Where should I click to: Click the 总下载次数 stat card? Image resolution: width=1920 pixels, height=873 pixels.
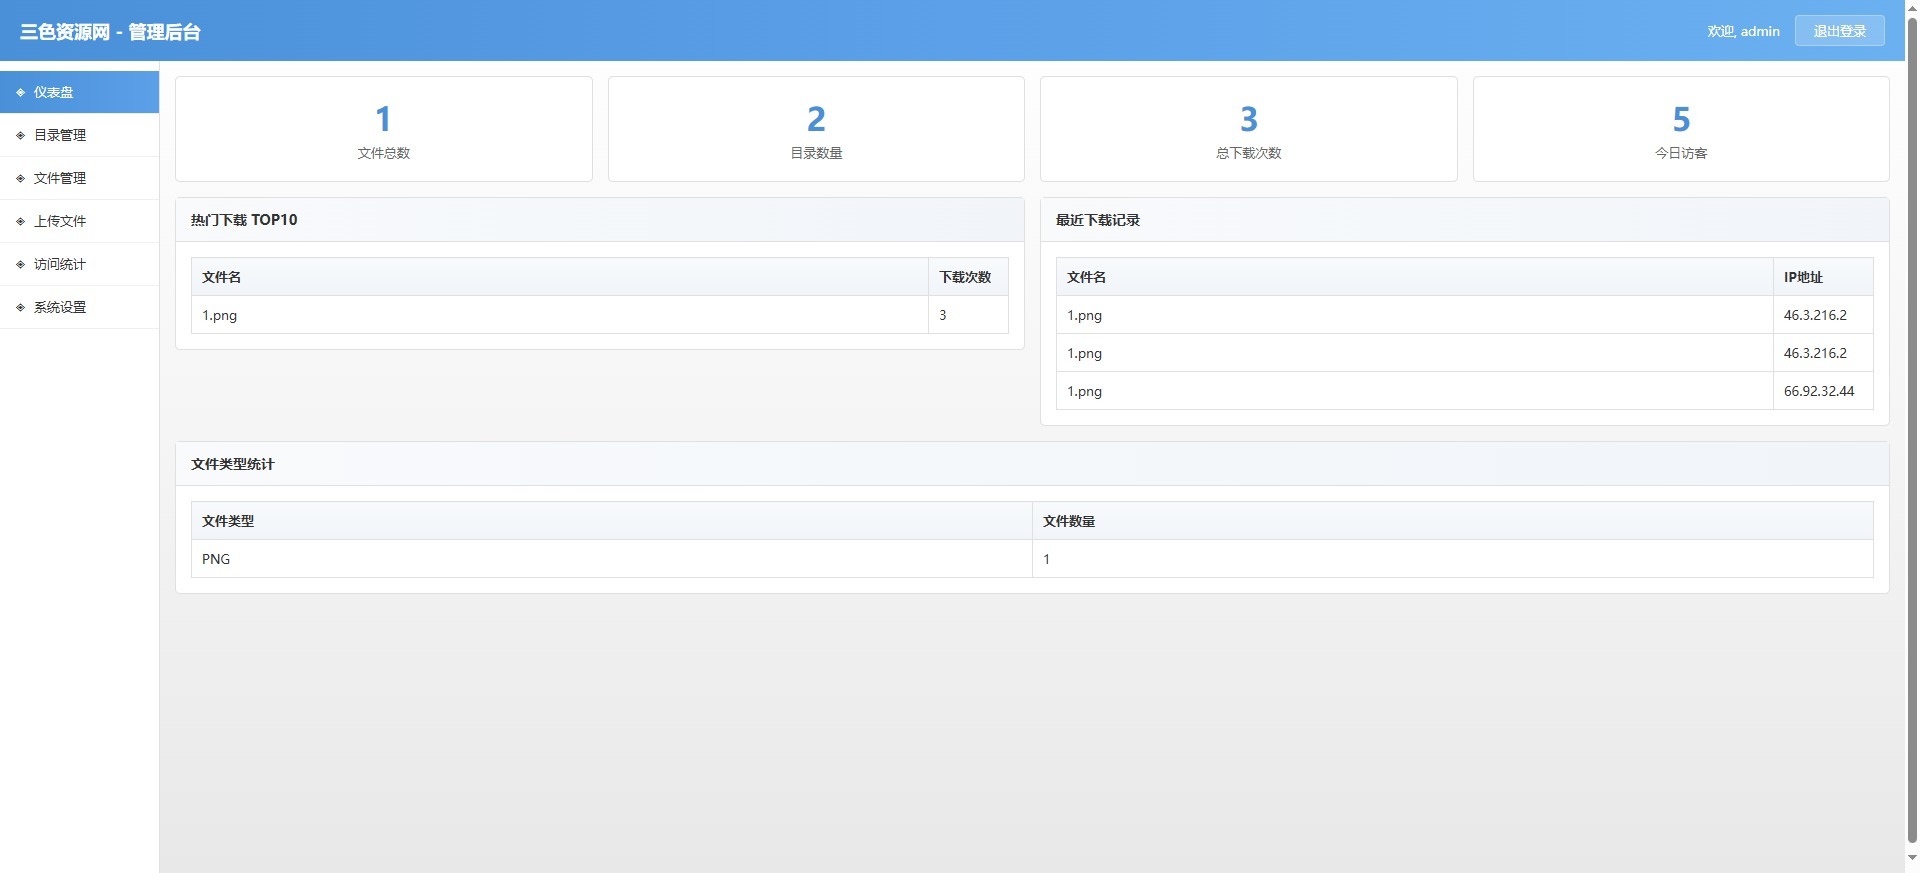[1248, 129]
